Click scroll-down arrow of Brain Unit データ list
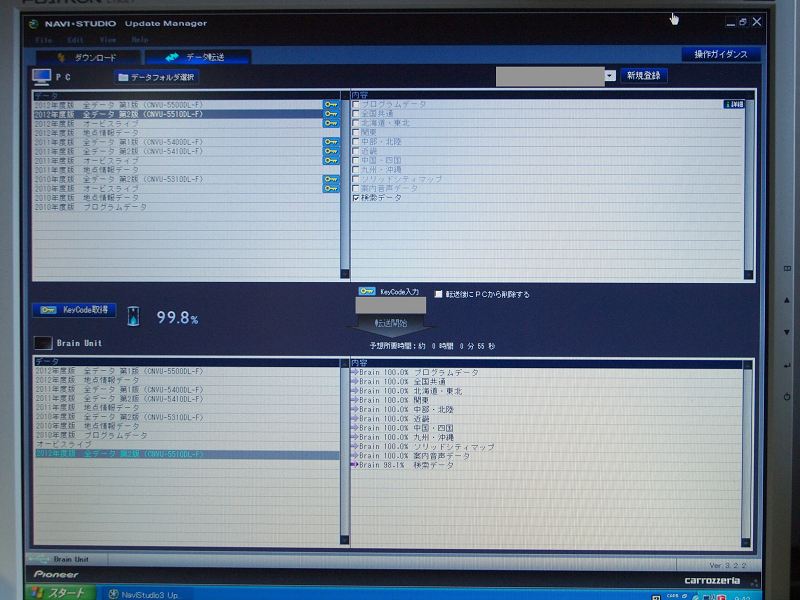Screen dimensions: 800x600 [x=345, y=539]
